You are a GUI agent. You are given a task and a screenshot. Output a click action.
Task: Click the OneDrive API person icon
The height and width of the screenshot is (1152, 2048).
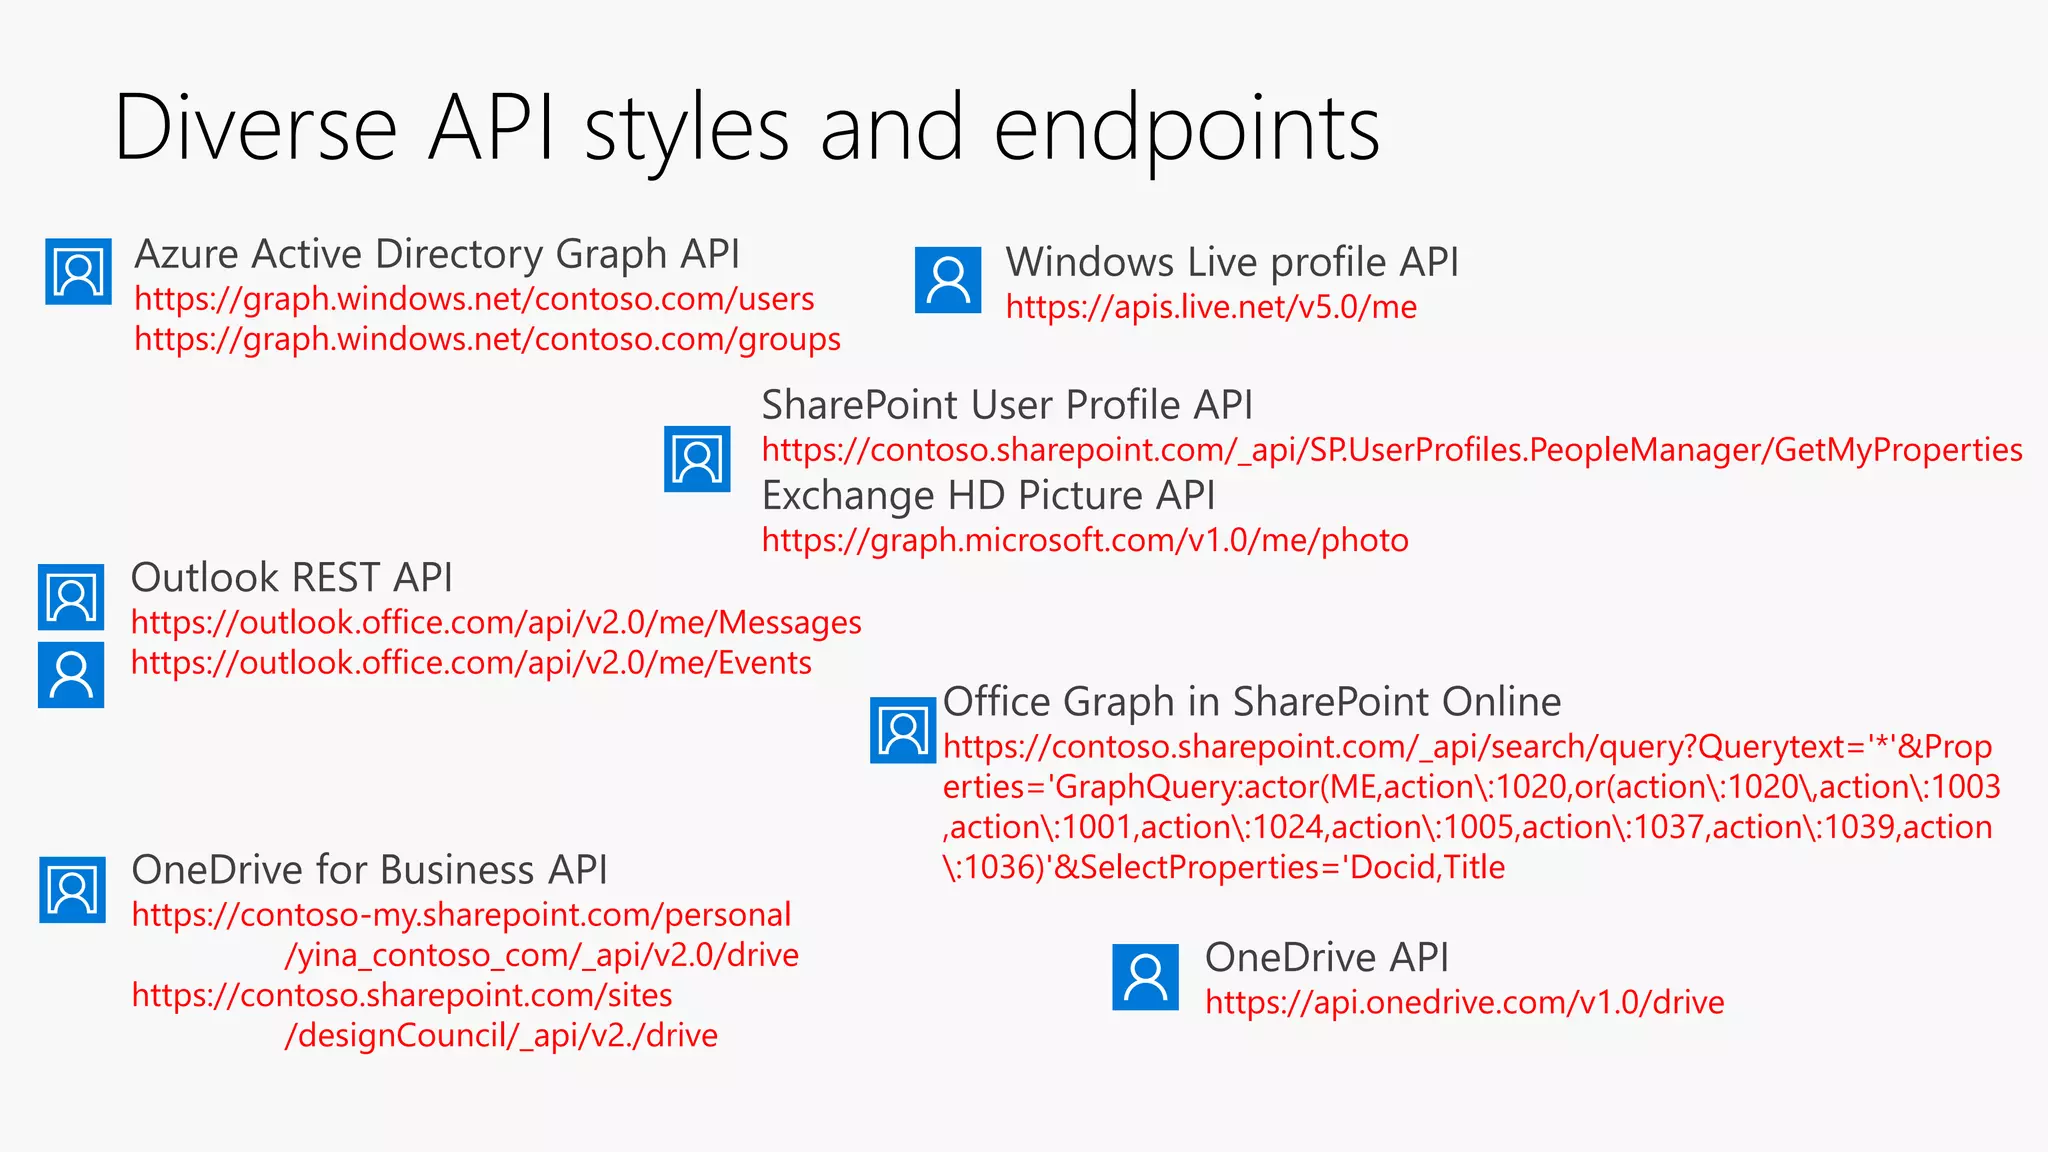tap(1146, 977)
